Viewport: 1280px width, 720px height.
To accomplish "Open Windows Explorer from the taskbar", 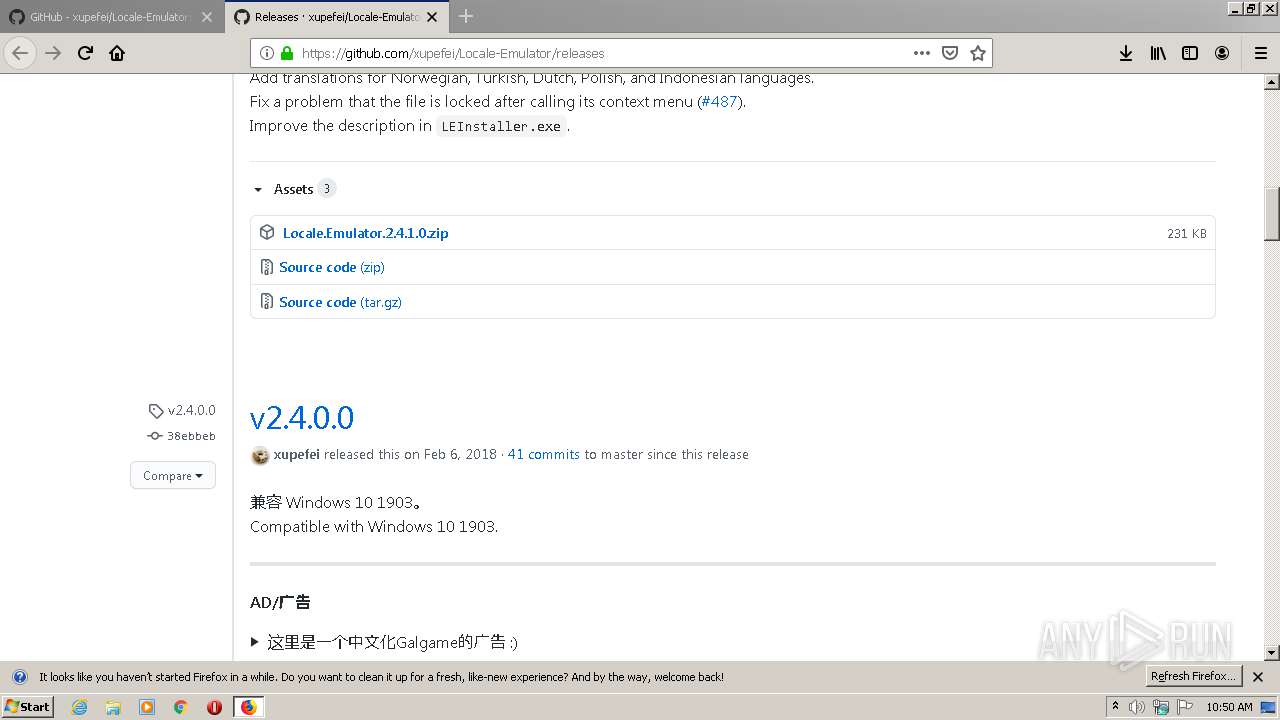I will tap(113, 707).
